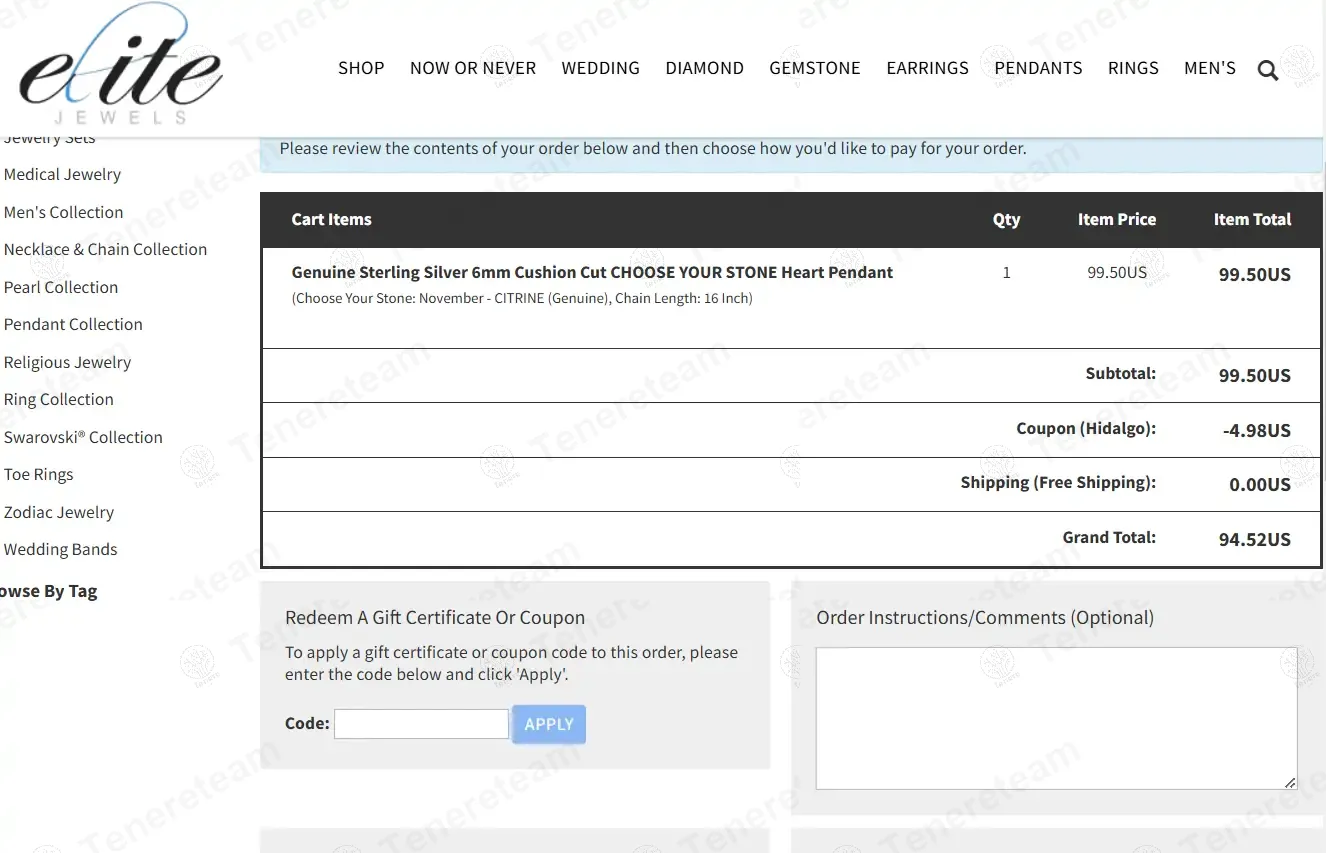Click the Qty column header
The image size is (1326, 853).
point(1006,219)
